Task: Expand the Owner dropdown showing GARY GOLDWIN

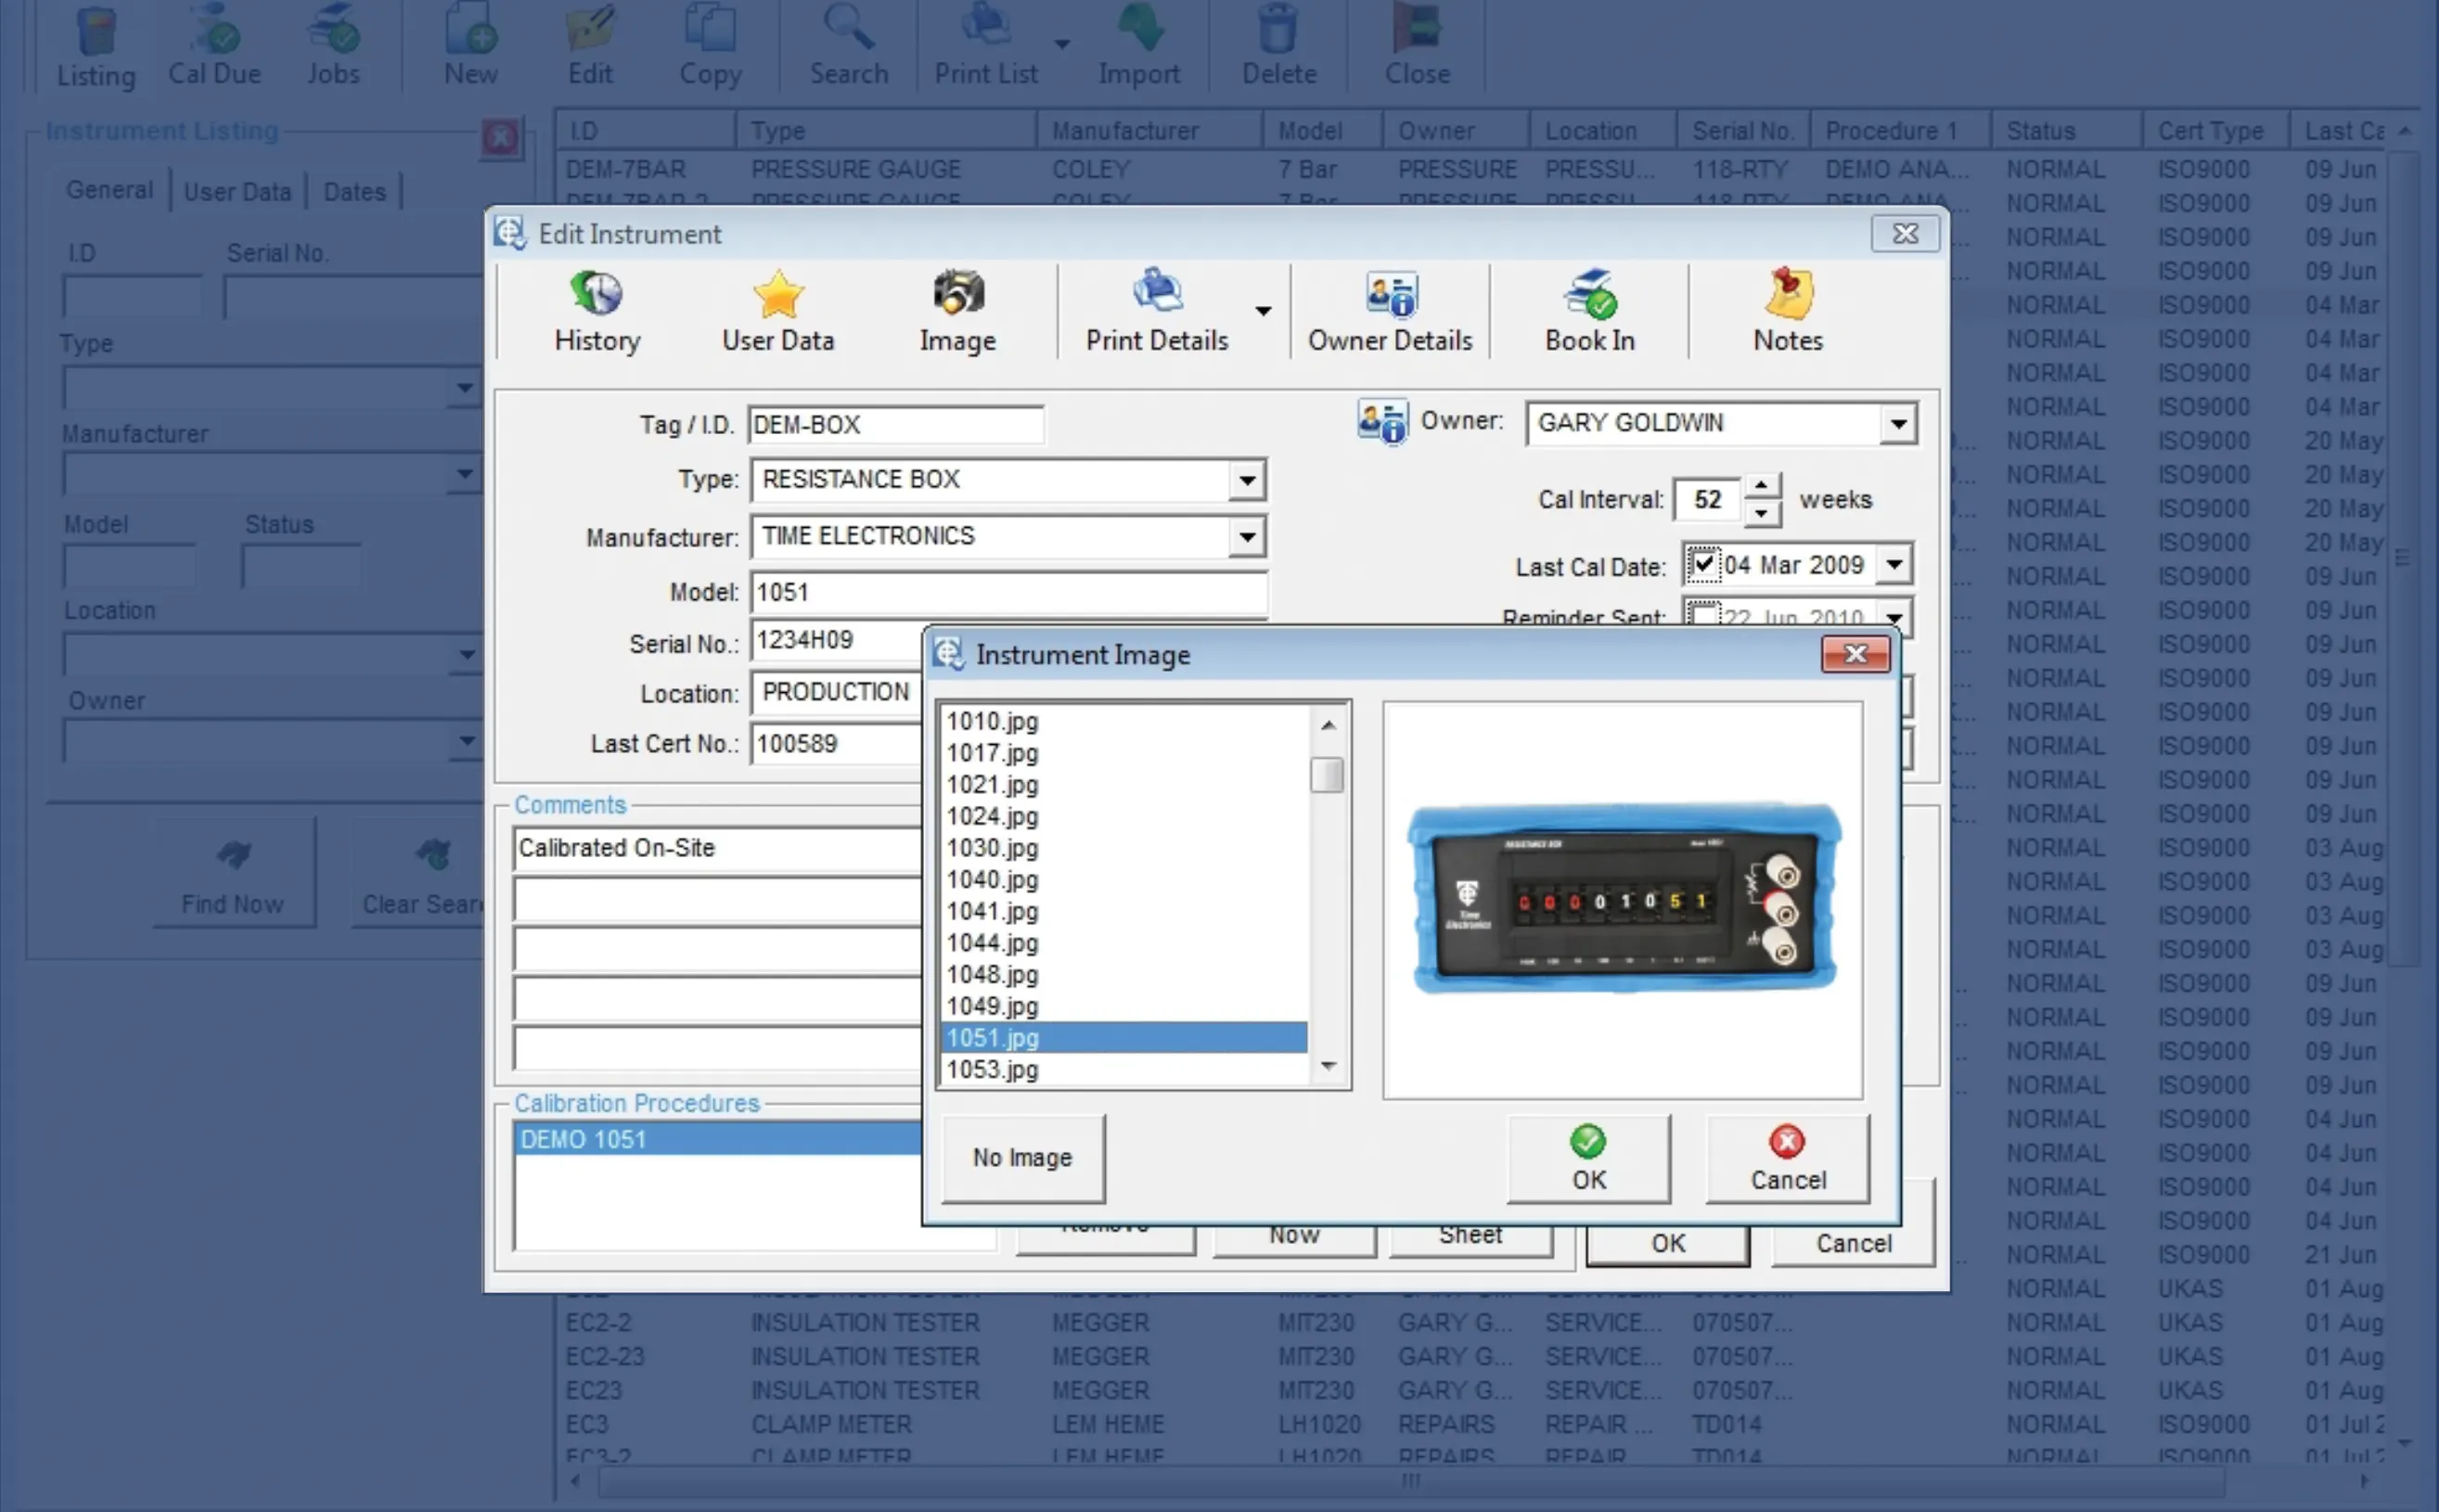Action: coord(1898,424)
